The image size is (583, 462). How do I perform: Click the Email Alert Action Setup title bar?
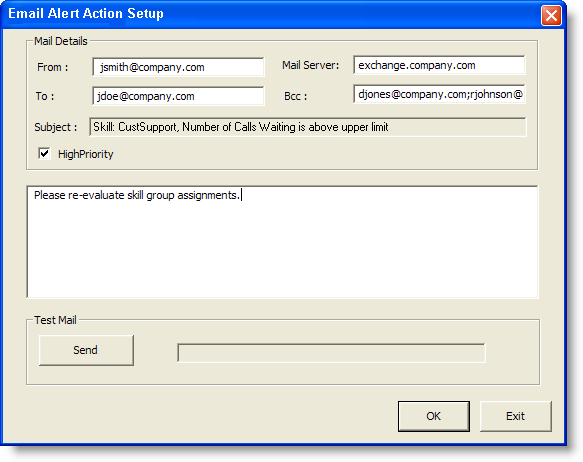(x=271, y=14)
